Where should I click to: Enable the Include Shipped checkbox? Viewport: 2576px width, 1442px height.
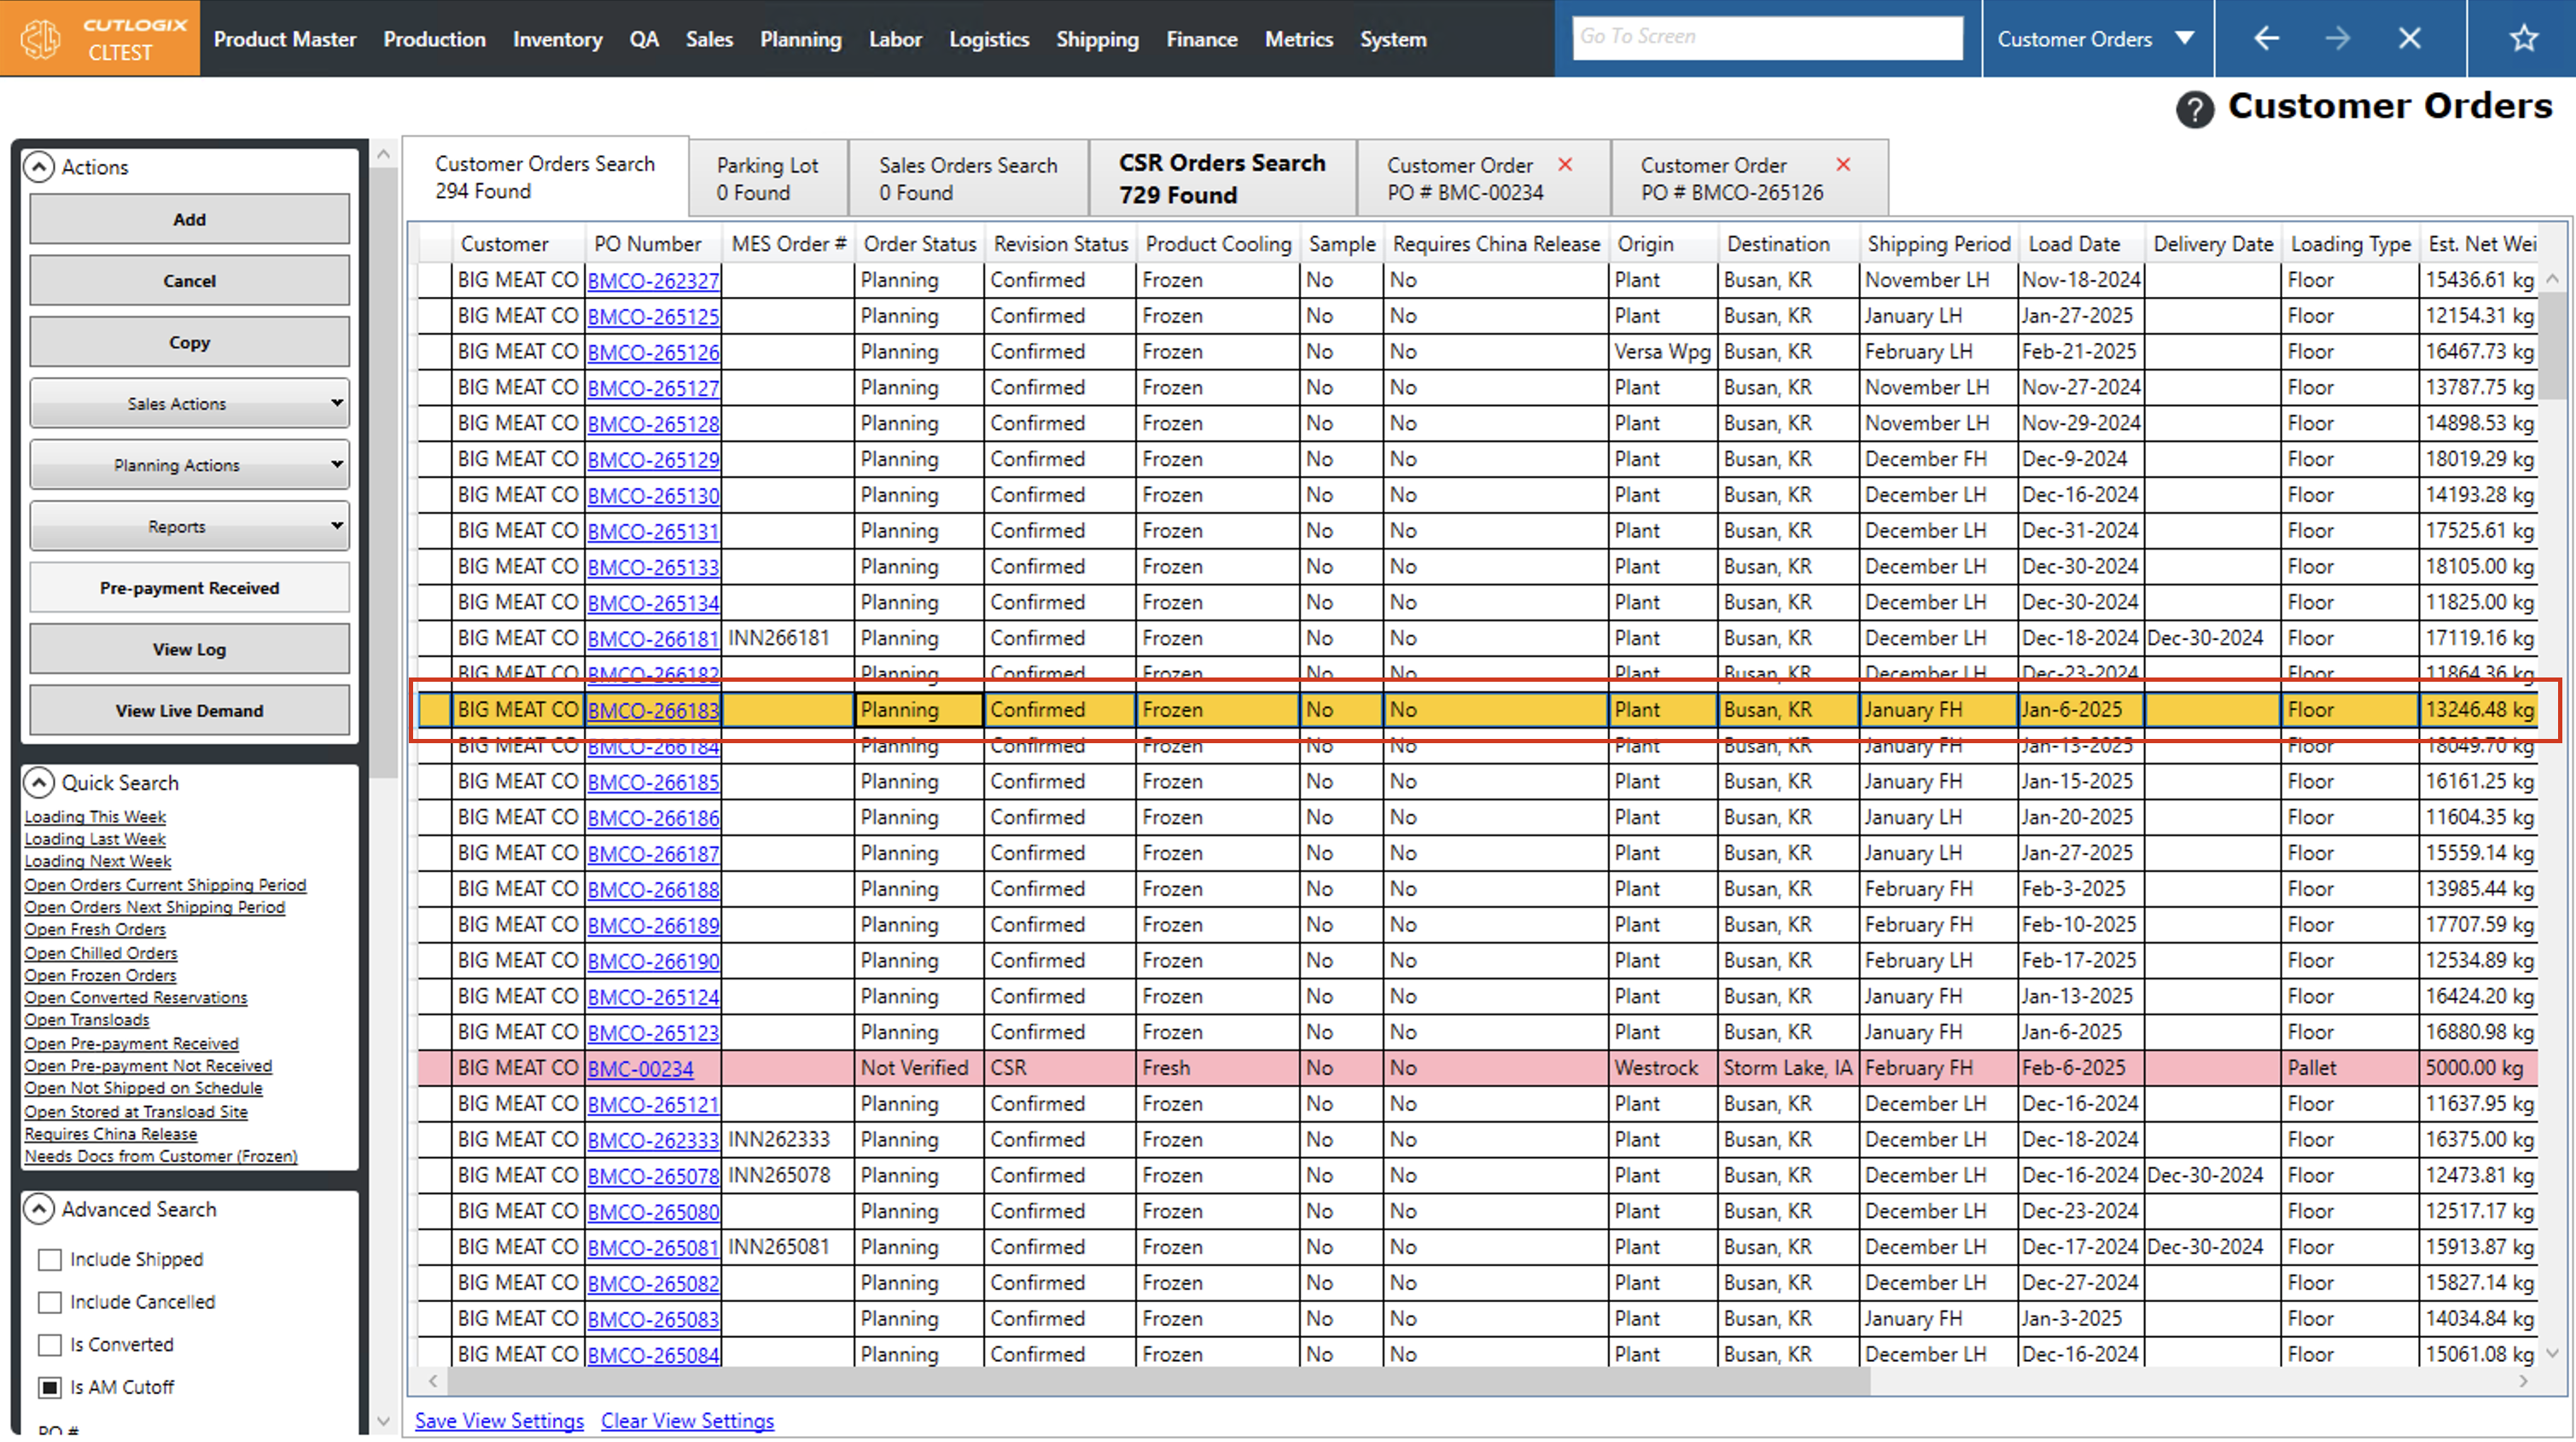[49, 1259]
